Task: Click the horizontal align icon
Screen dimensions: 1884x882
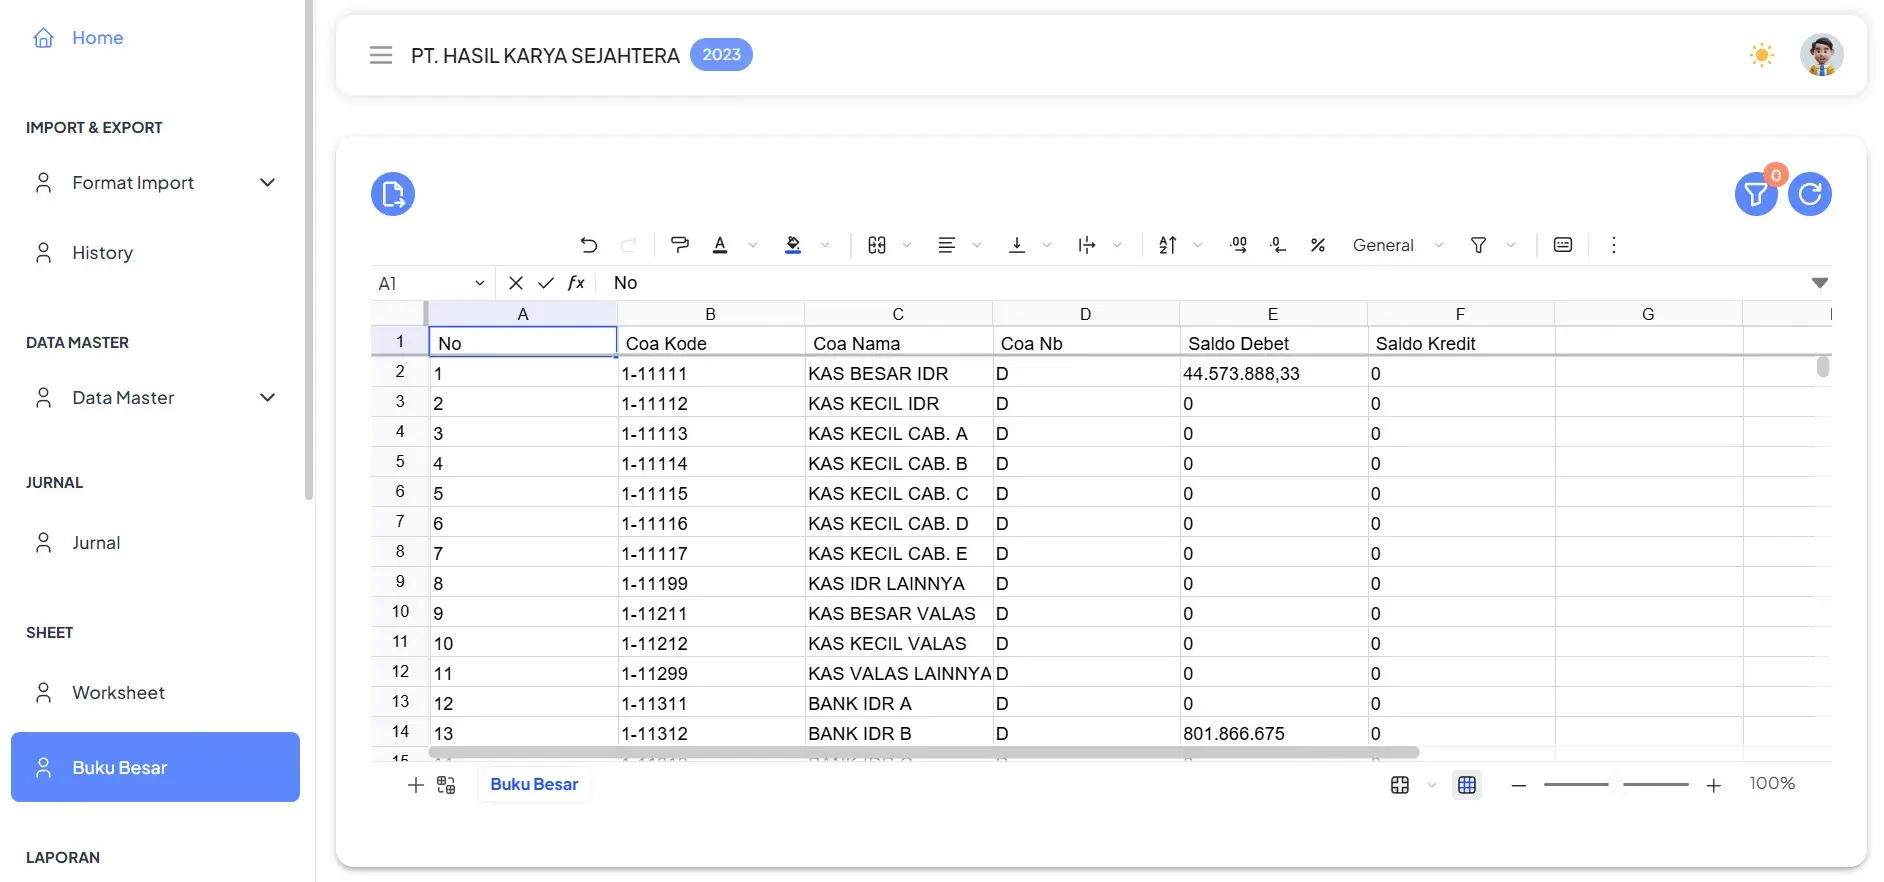Action: (947, 245)
